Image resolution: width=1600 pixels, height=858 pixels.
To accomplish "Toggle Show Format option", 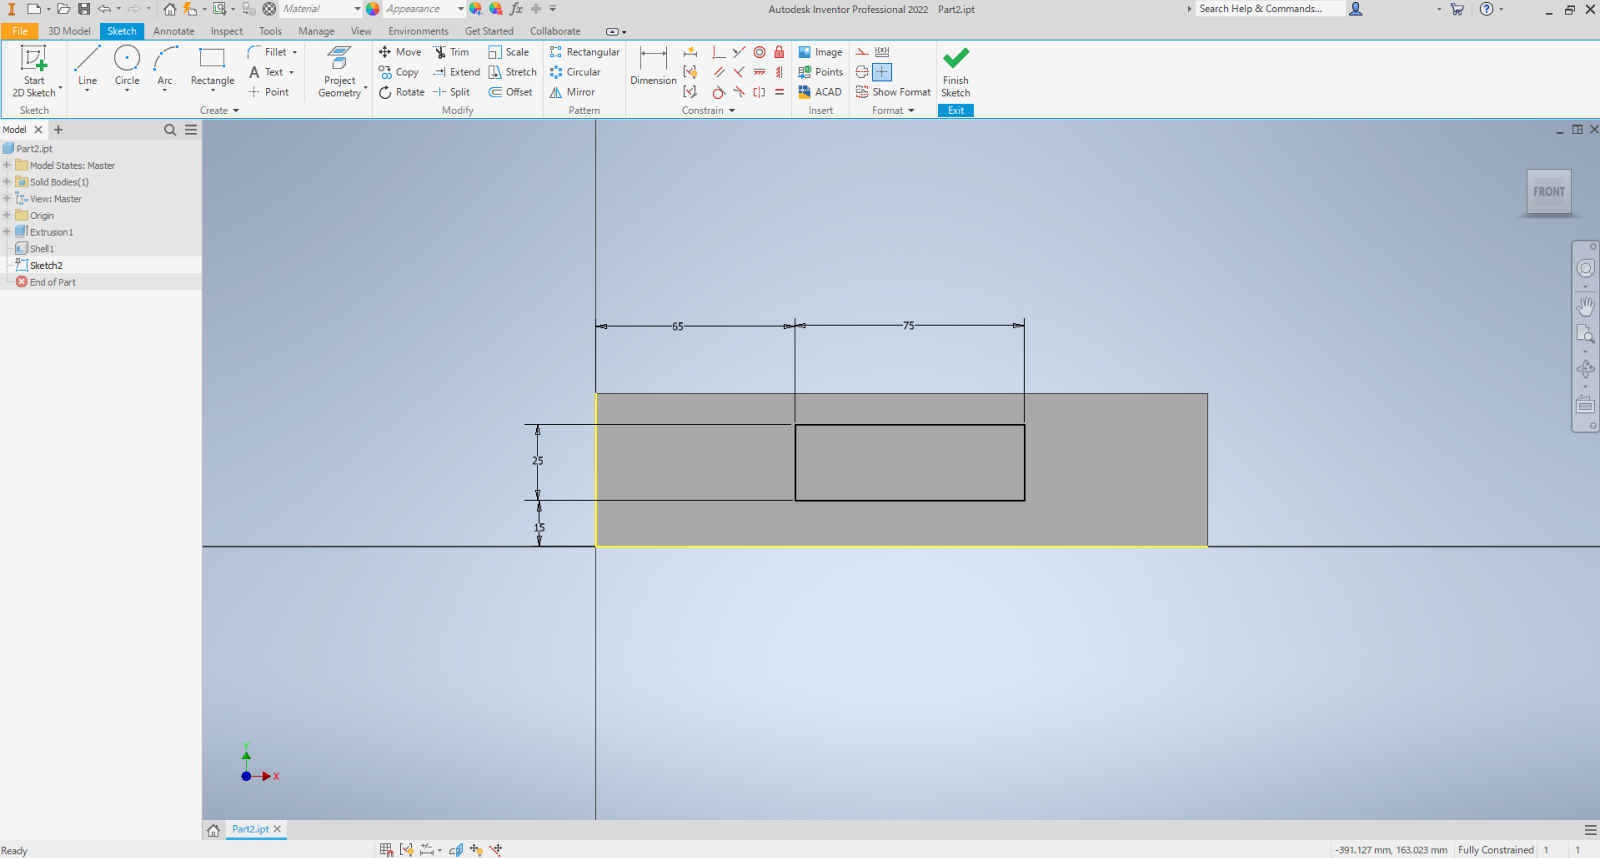I will (893, 92).
